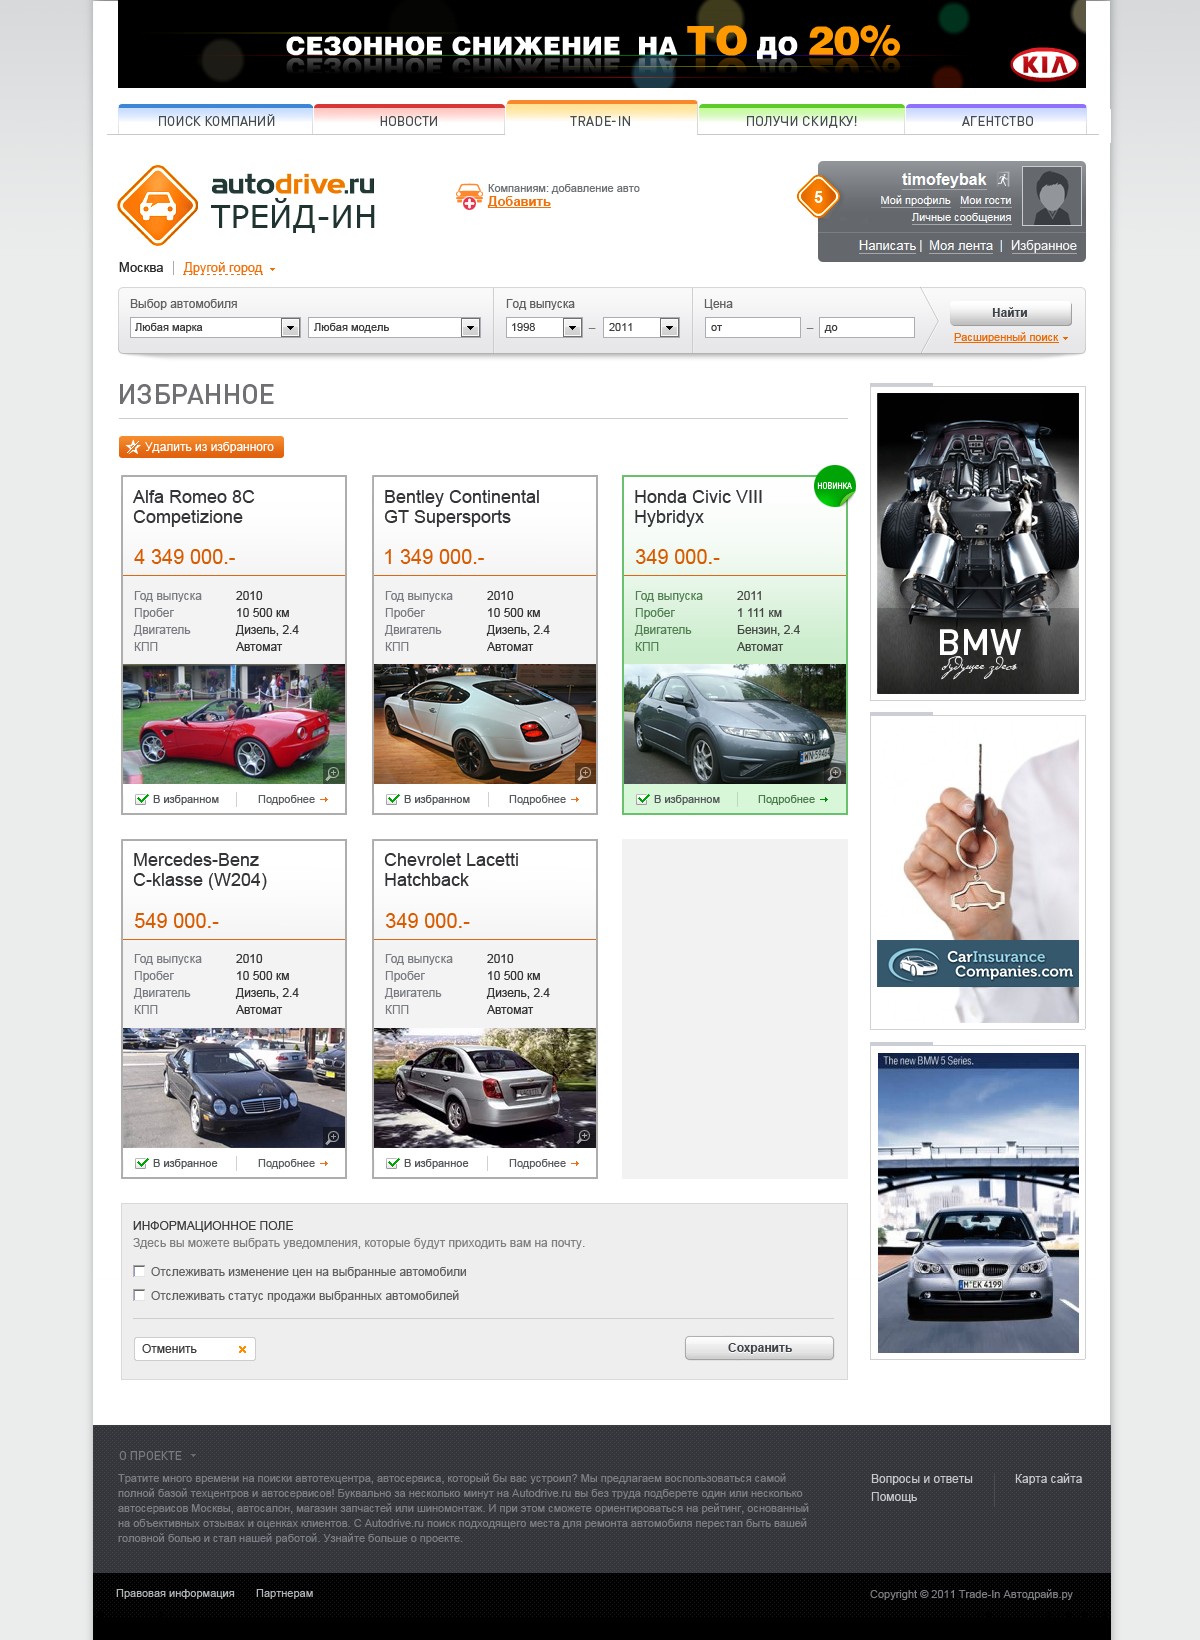The height and width of the screenshot is (1640, 1200).
Task: Enable tracking of price changes checkbox
Action: click(x=139, y=1271)
